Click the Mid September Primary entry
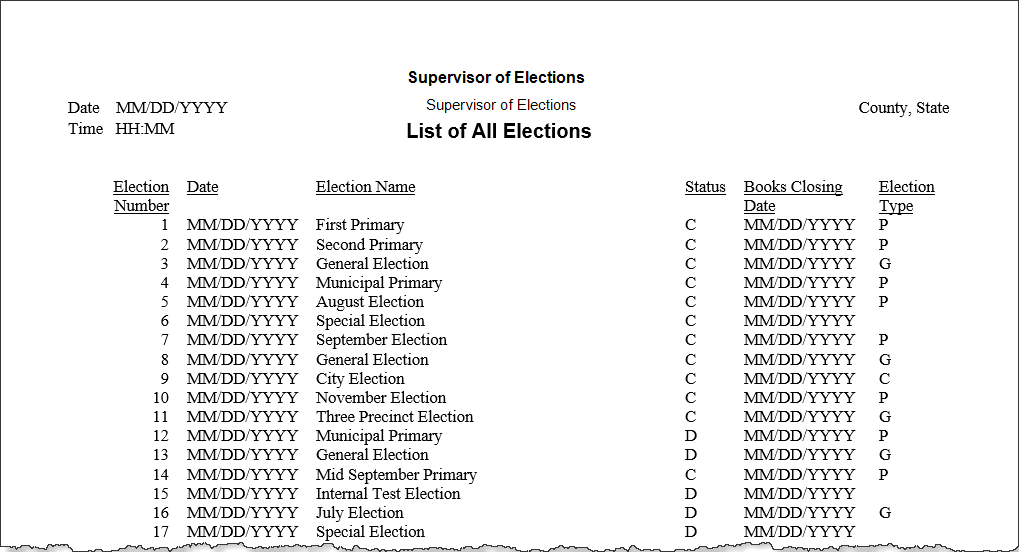The width and height of the screenshot is (1019, 552). [396, 475]
